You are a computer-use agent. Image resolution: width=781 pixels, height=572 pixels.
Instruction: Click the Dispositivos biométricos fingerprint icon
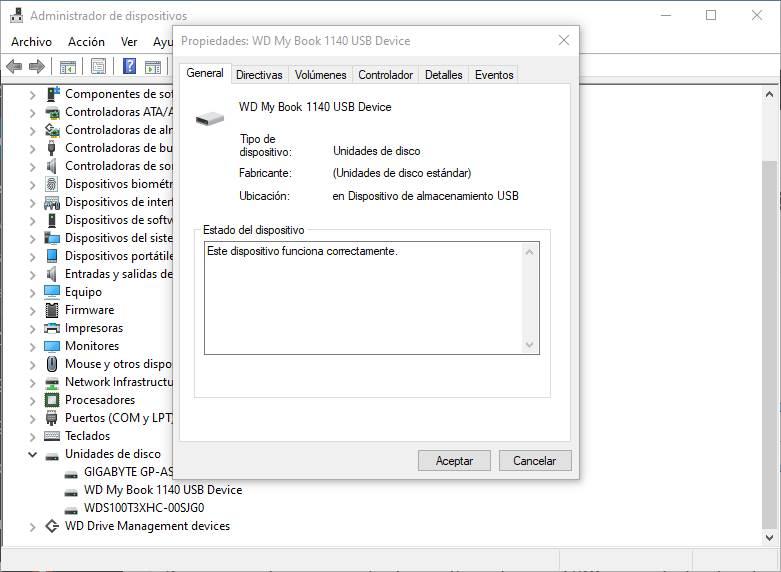tap(52, 184)
